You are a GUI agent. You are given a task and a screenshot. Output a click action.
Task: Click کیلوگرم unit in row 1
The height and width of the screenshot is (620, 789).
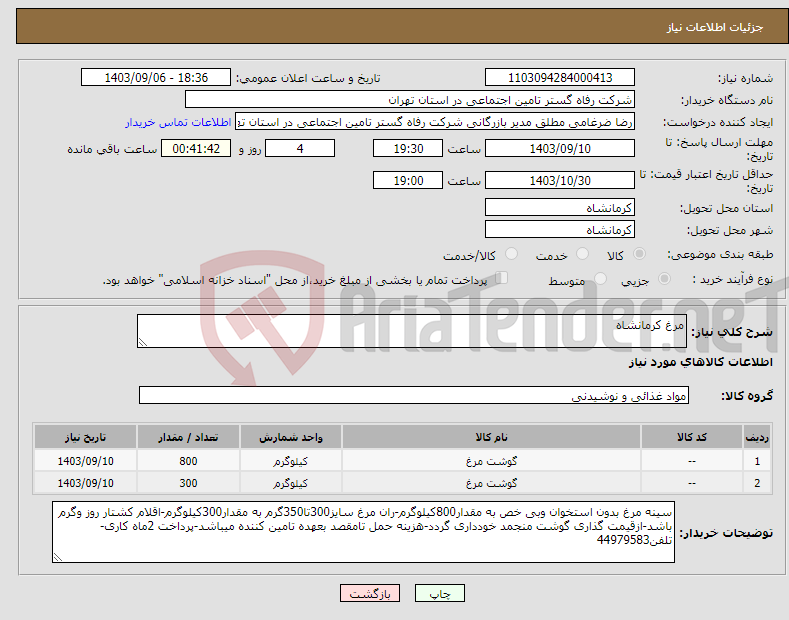point(291,461)
